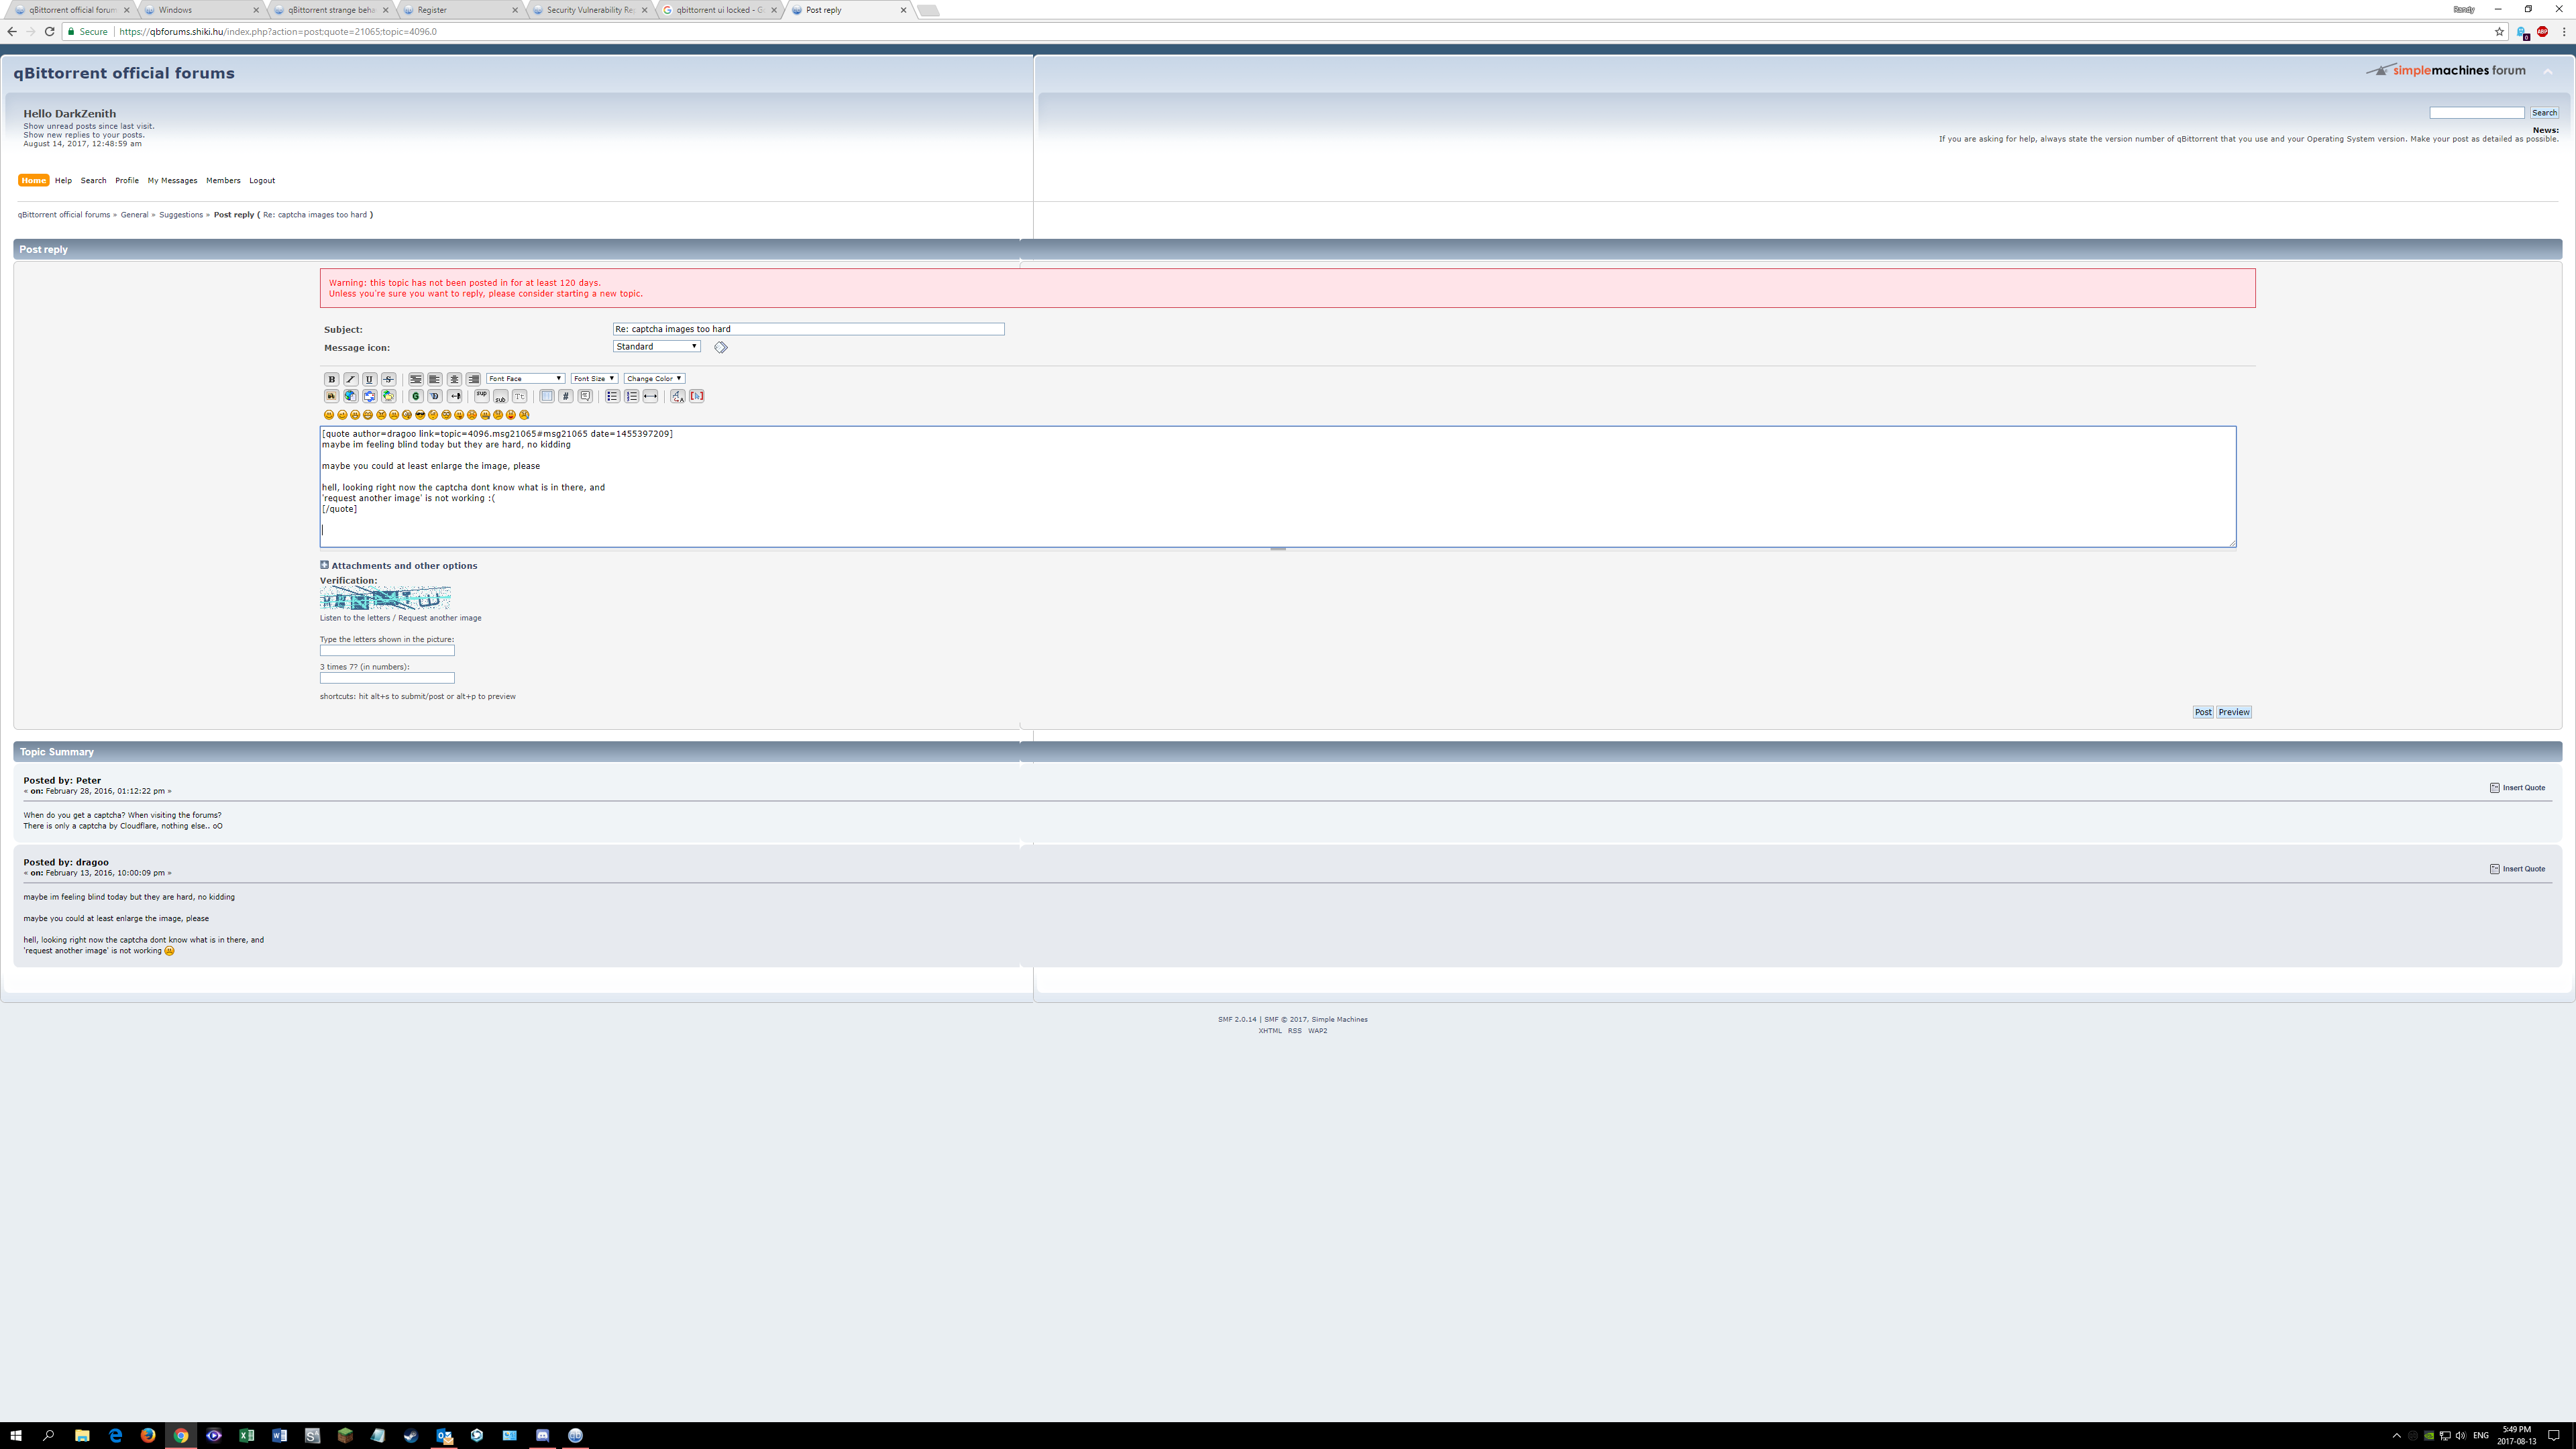Click the Preview button
Viewport: 2576px width, 1449px height.
pyautogui.click(x=2234, y=712)
